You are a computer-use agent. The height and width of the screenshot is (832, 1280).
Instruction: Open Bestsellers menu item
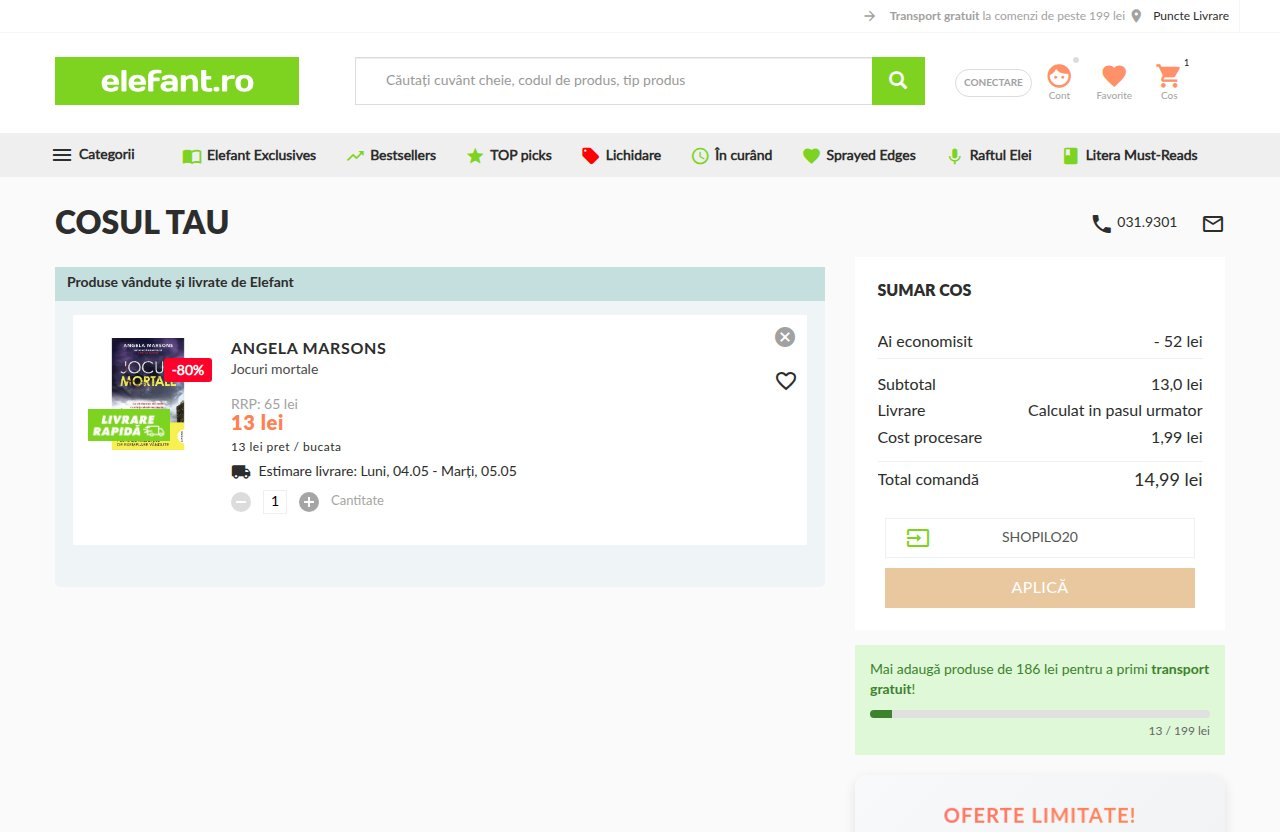[x=391, y=156]
